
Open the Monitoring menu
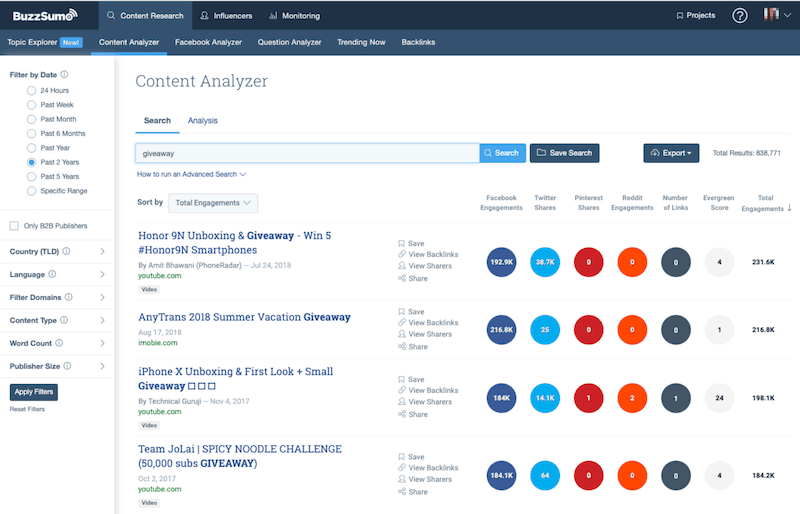point(294,16)
